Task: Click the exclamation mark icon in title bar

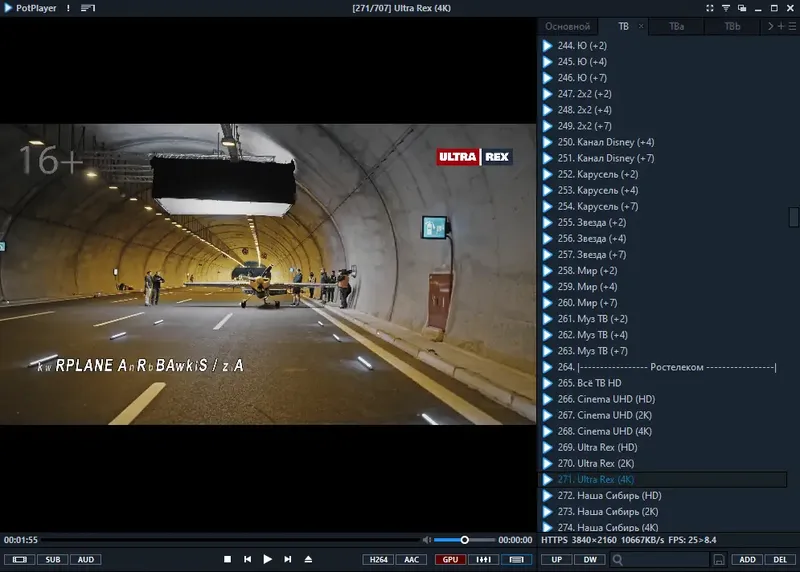Action: 68,8
